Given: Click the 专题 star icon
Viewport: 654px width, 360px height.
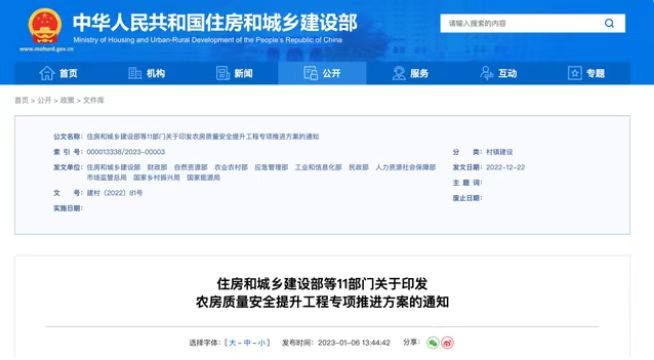Looking at the screenshot, I should coord(575,73).
